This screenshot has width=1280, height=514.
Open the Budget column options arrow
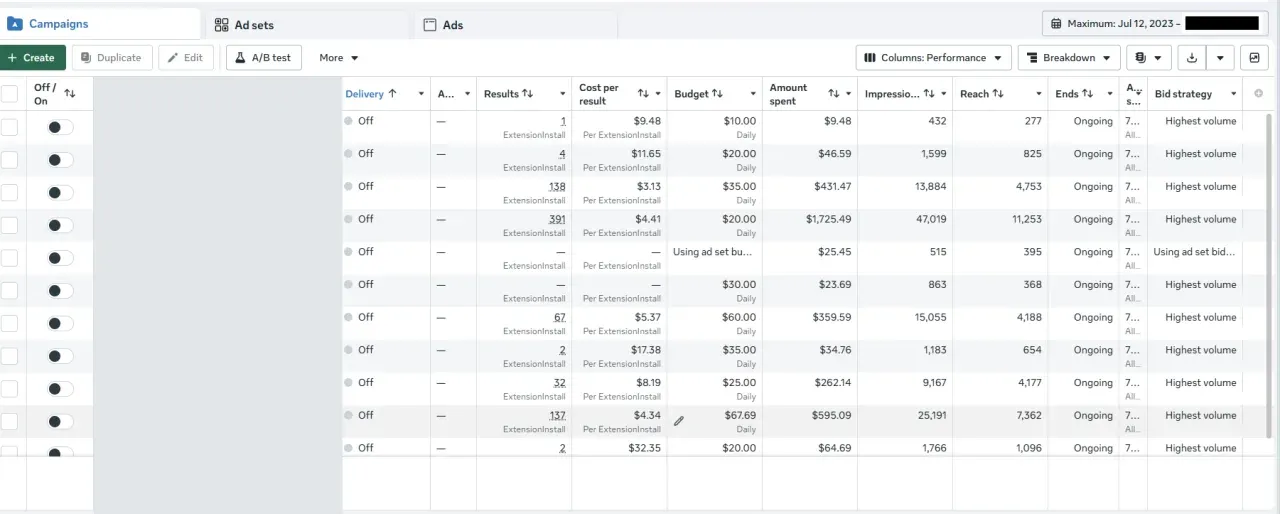[x=752, y=94]
